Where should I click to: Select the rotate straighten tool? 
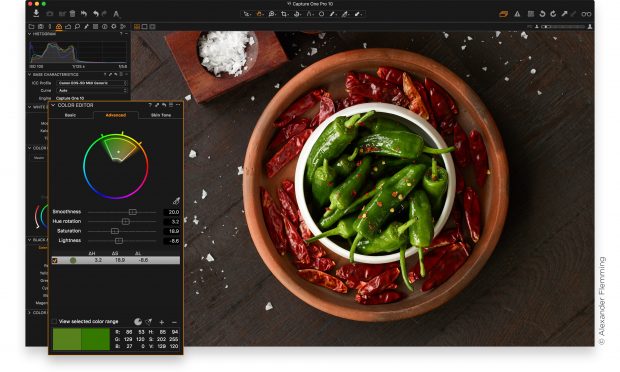coord(297,14)
